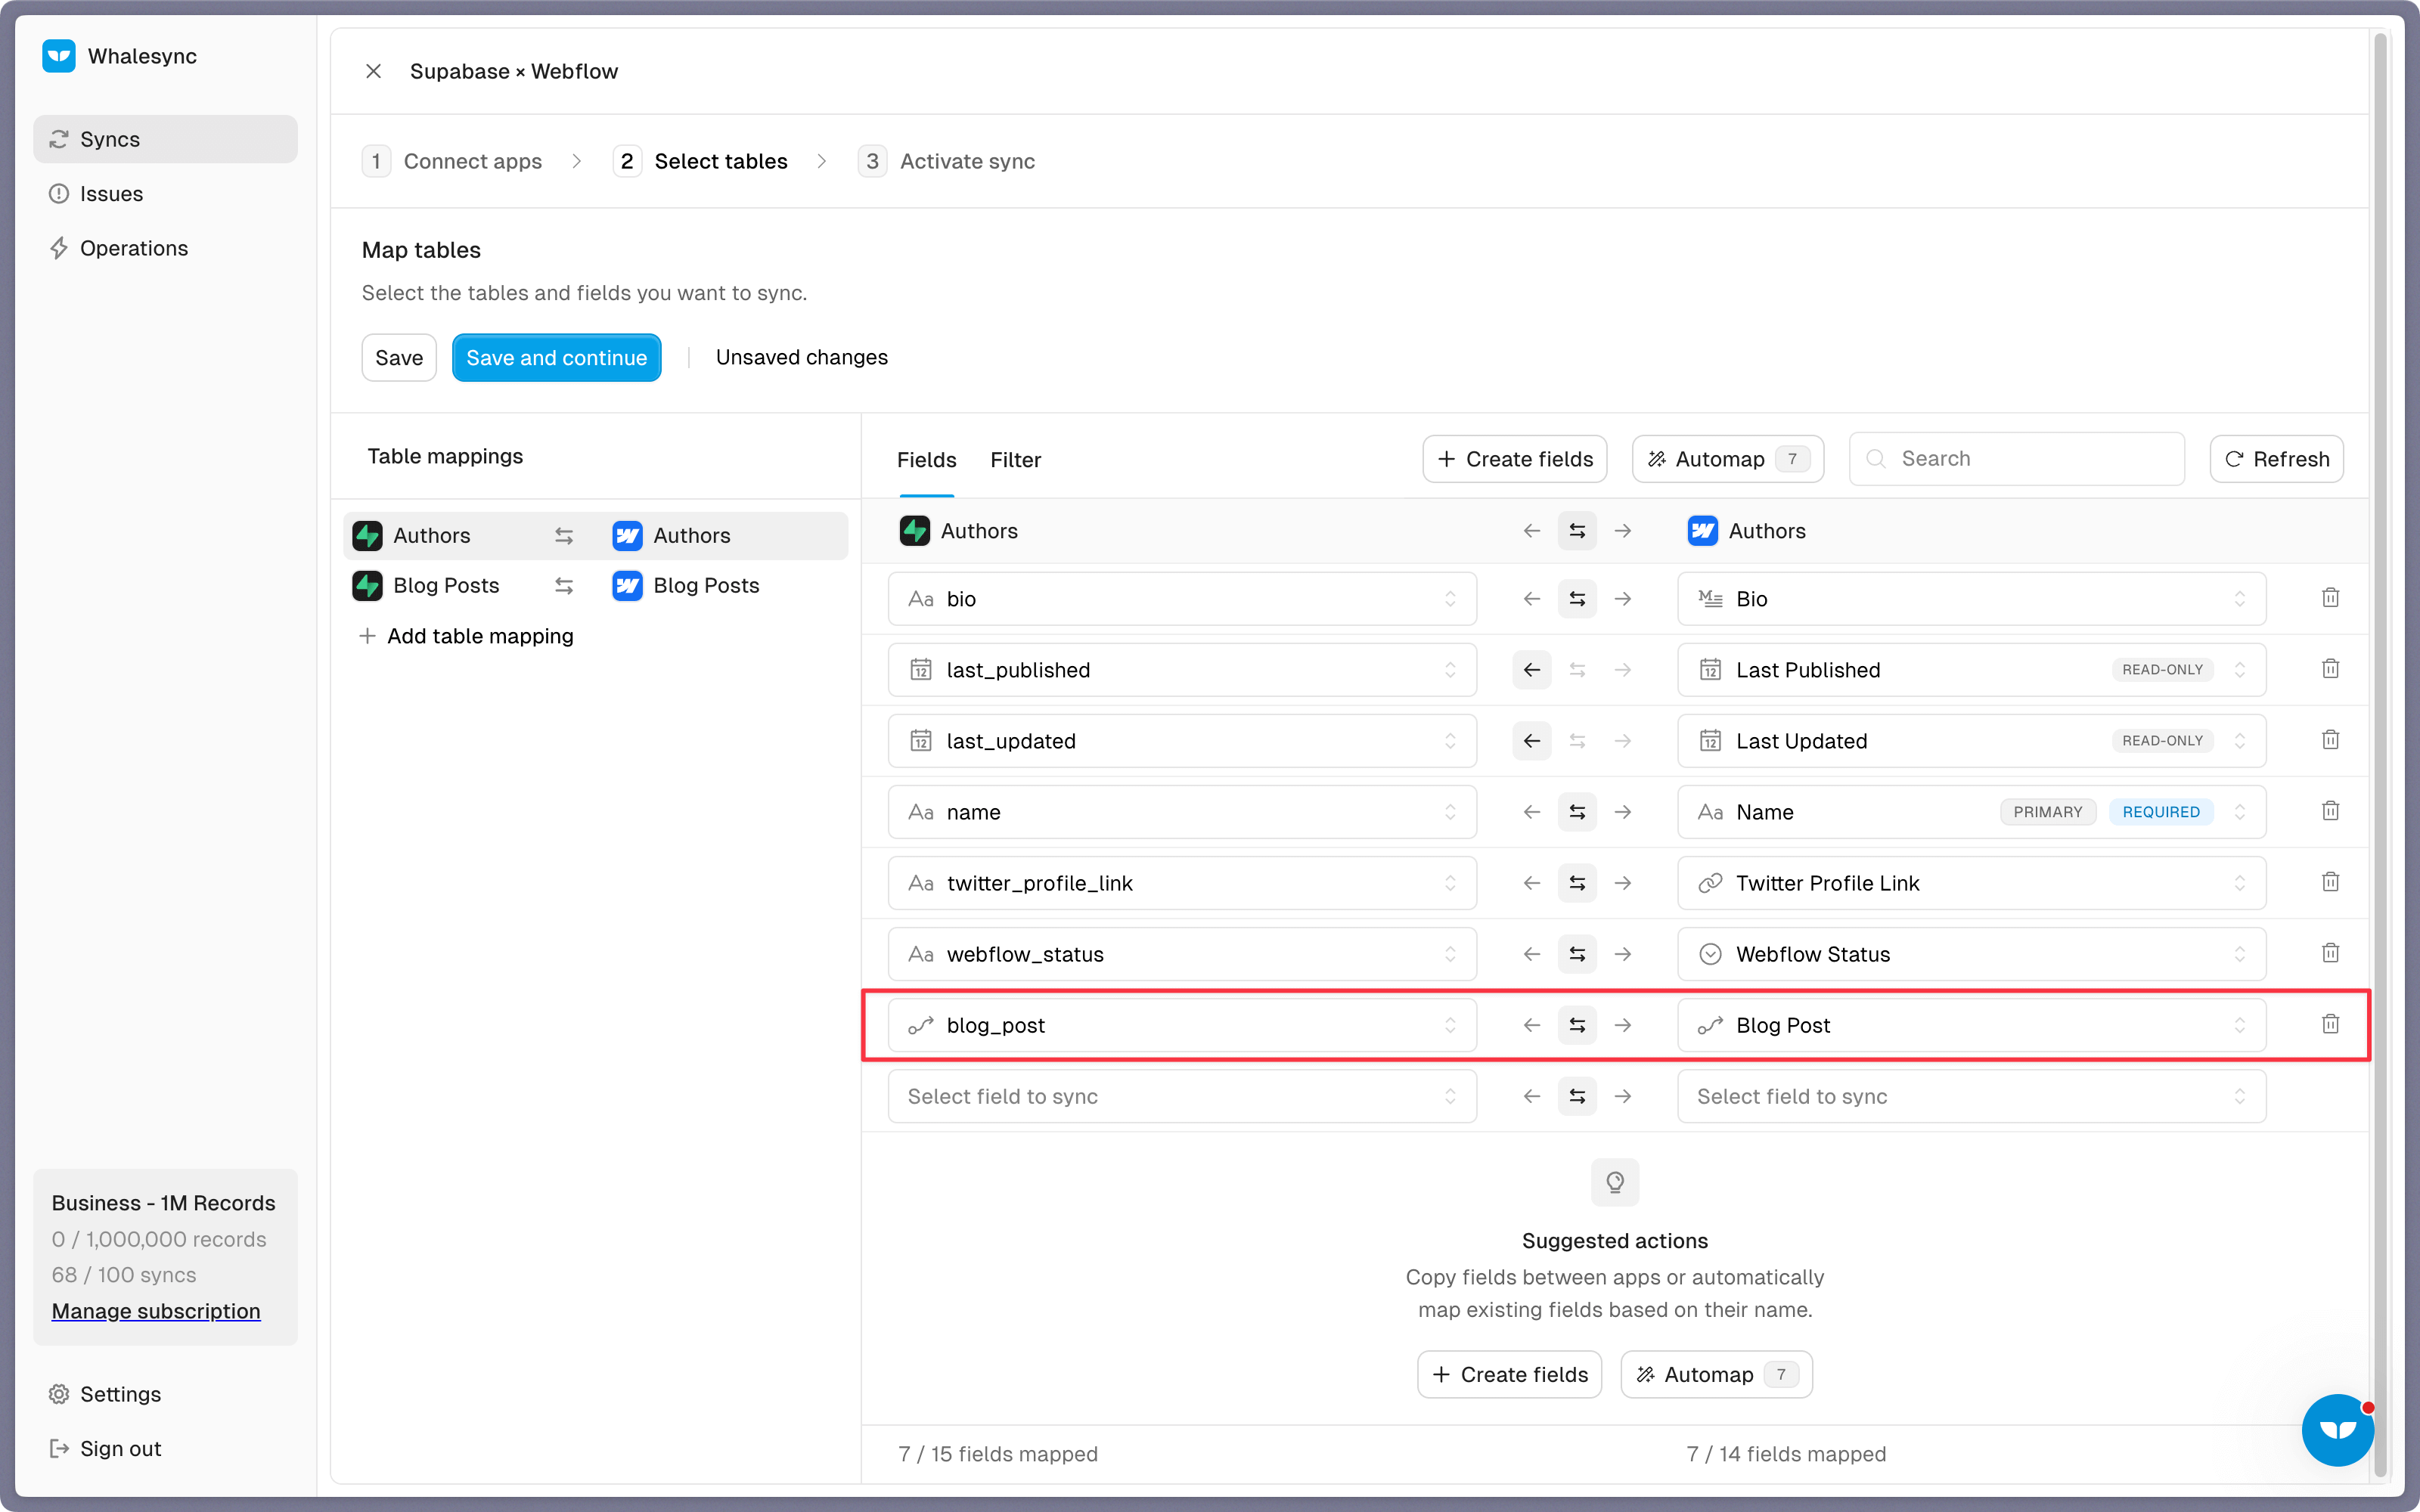
Task: Click Save and continue
Action: coord(556,357)
